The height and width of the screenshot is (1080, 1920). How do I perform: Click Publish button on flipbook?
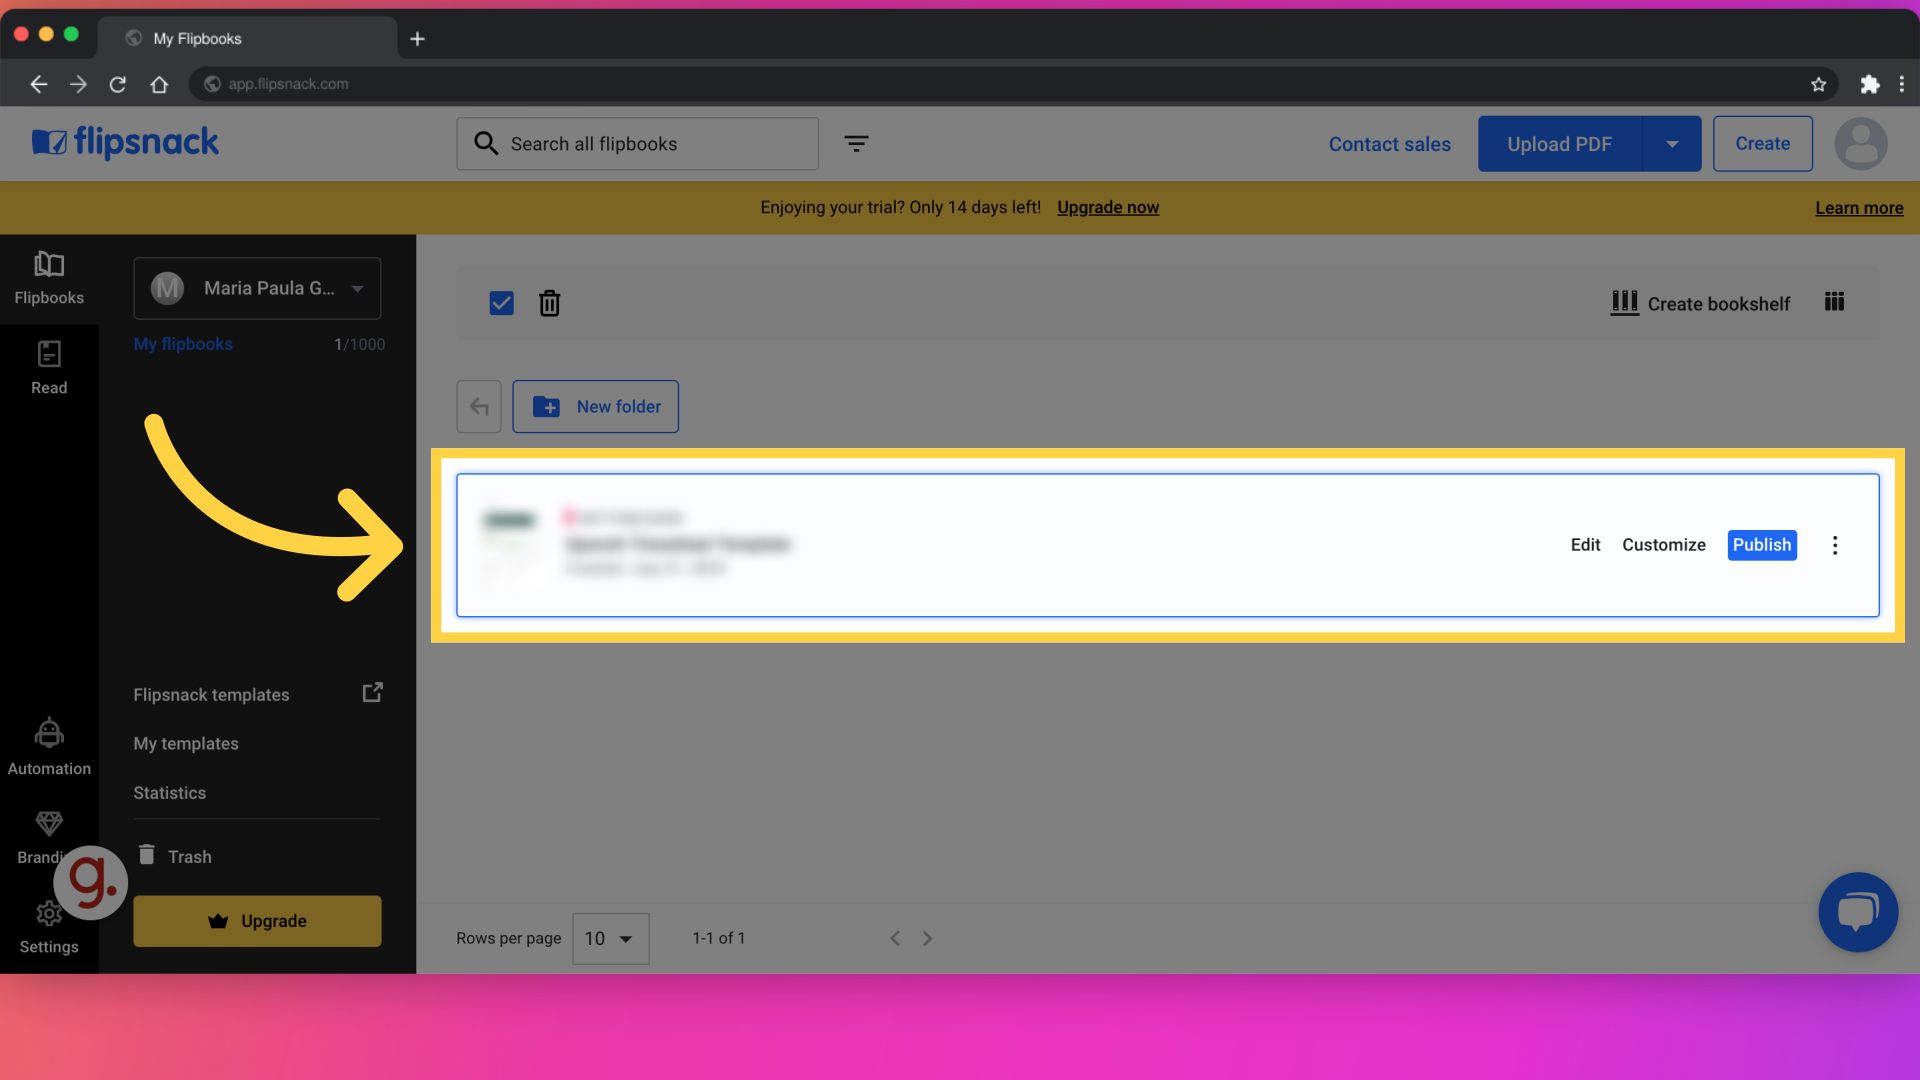pyautogui.click(x=1763, y=545)
